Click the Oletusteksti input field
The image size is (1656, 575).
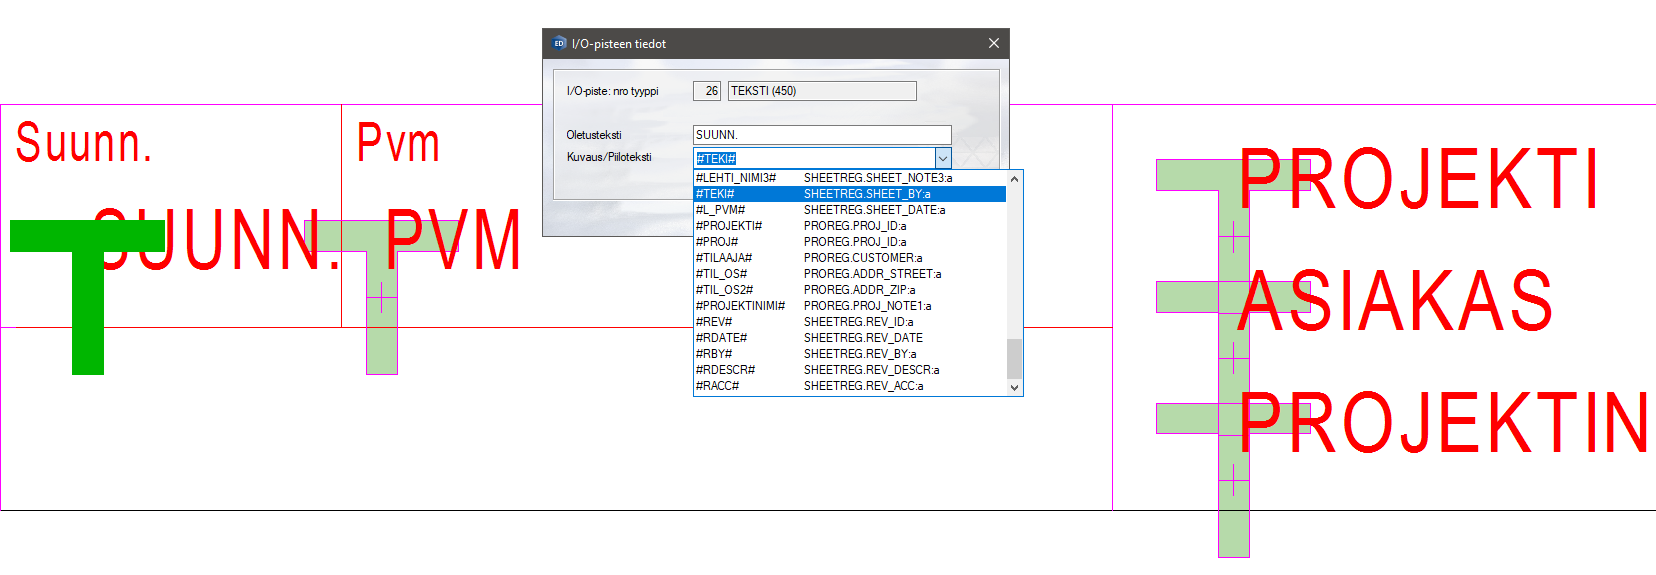(x=821, y=135)
